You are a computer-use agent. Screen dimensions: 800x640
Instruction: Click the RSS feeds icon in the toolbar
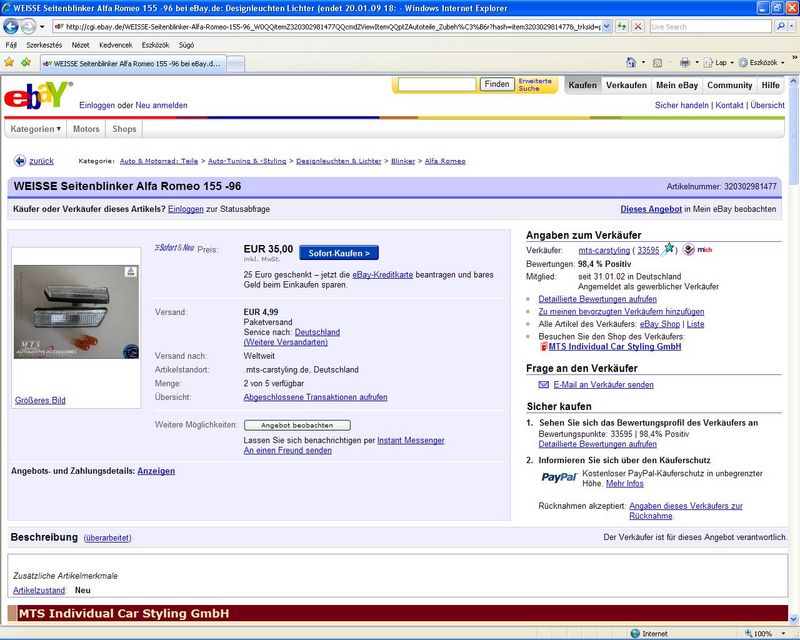tap(658, 63)
